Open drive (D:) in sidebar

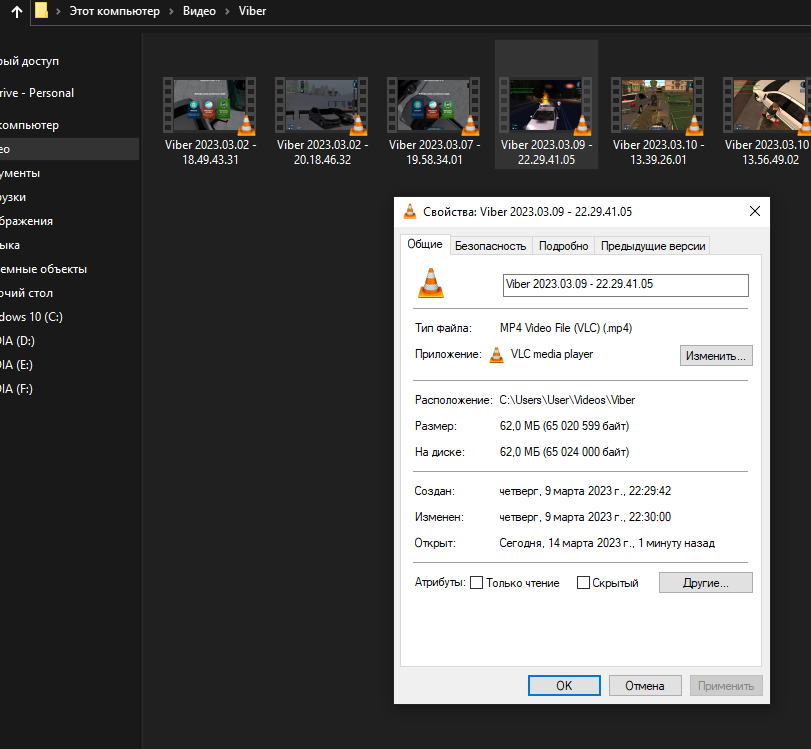17,341
